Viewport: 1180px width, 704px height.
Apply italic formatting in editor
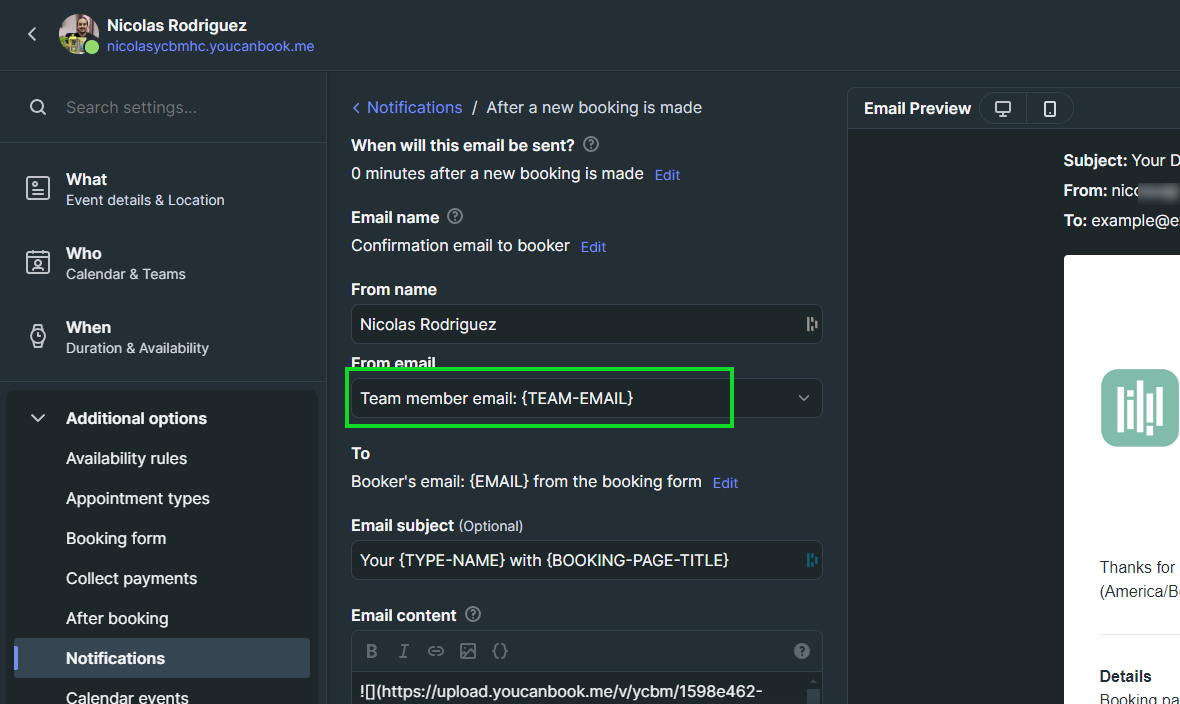click(403, 651)
